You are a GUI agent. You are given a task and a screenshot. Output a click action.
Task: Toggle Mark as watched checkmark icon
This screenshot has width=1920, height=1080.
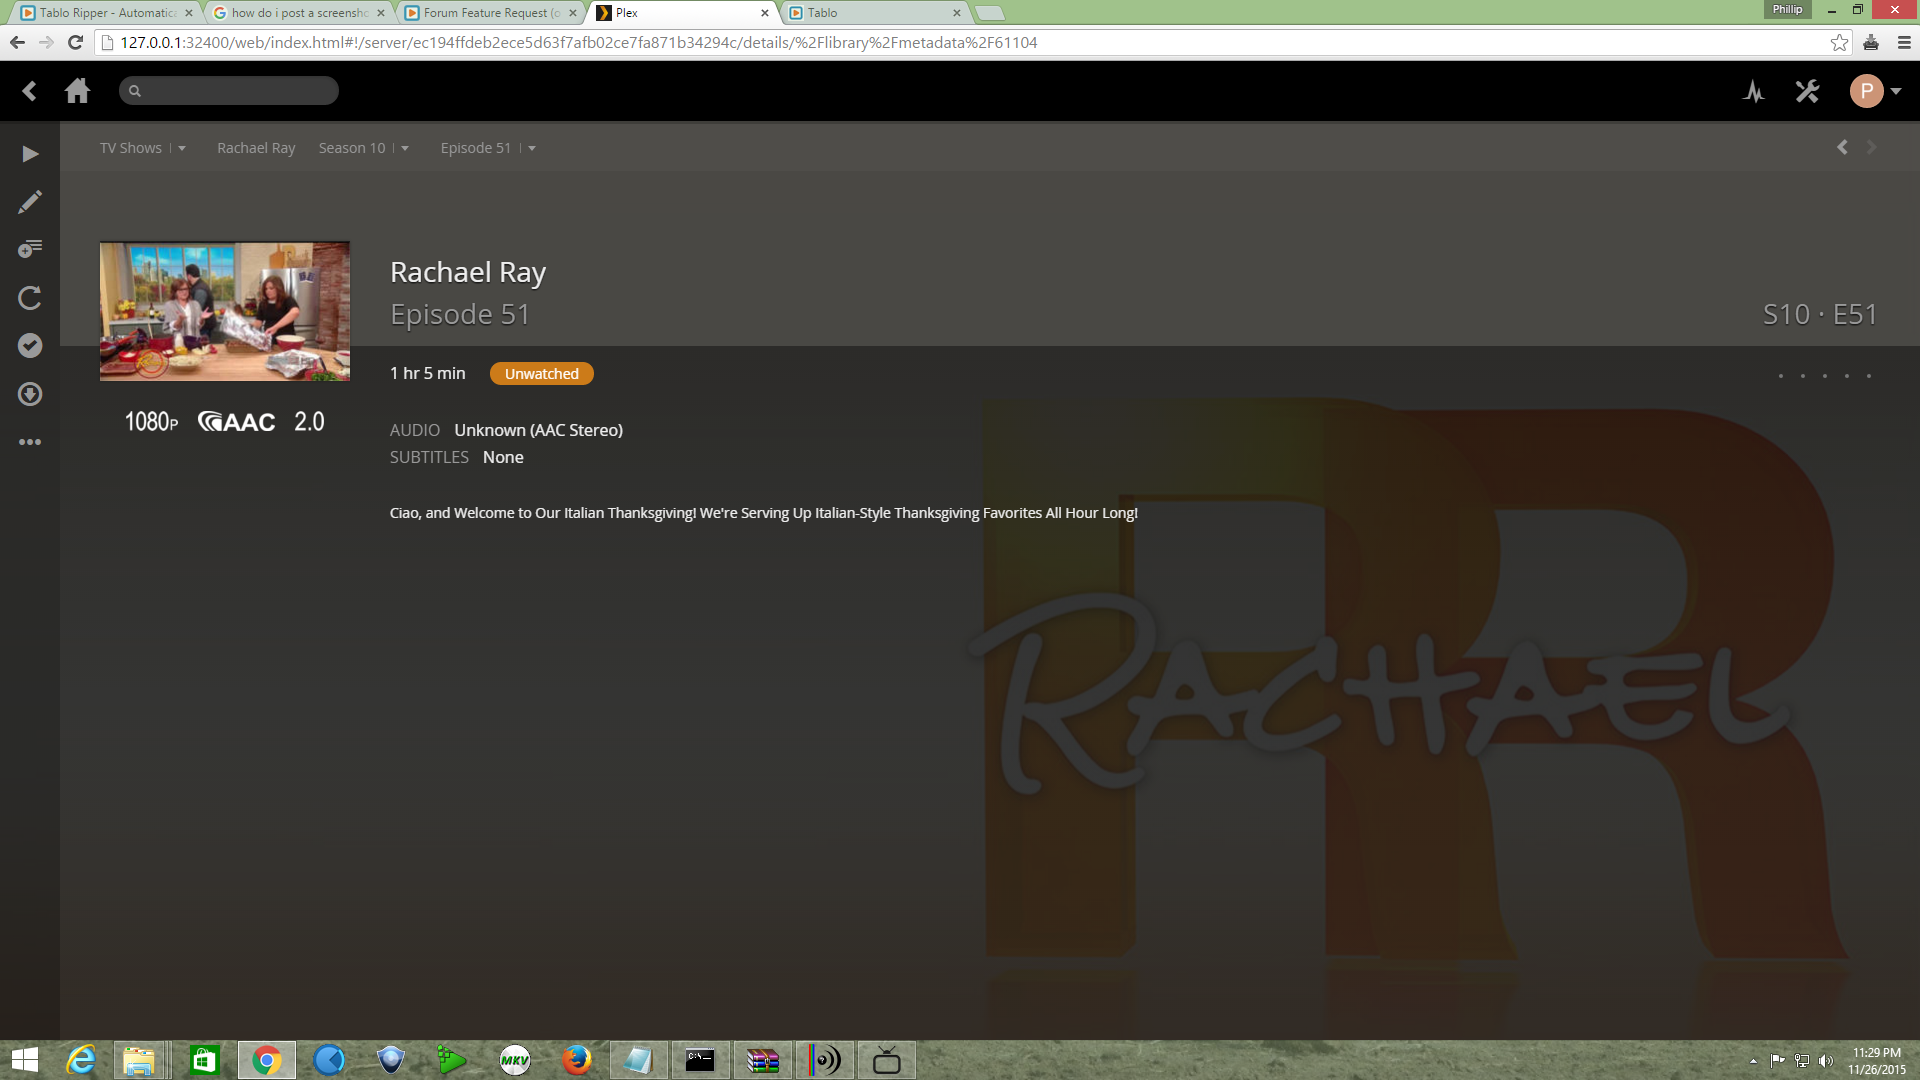30,346
